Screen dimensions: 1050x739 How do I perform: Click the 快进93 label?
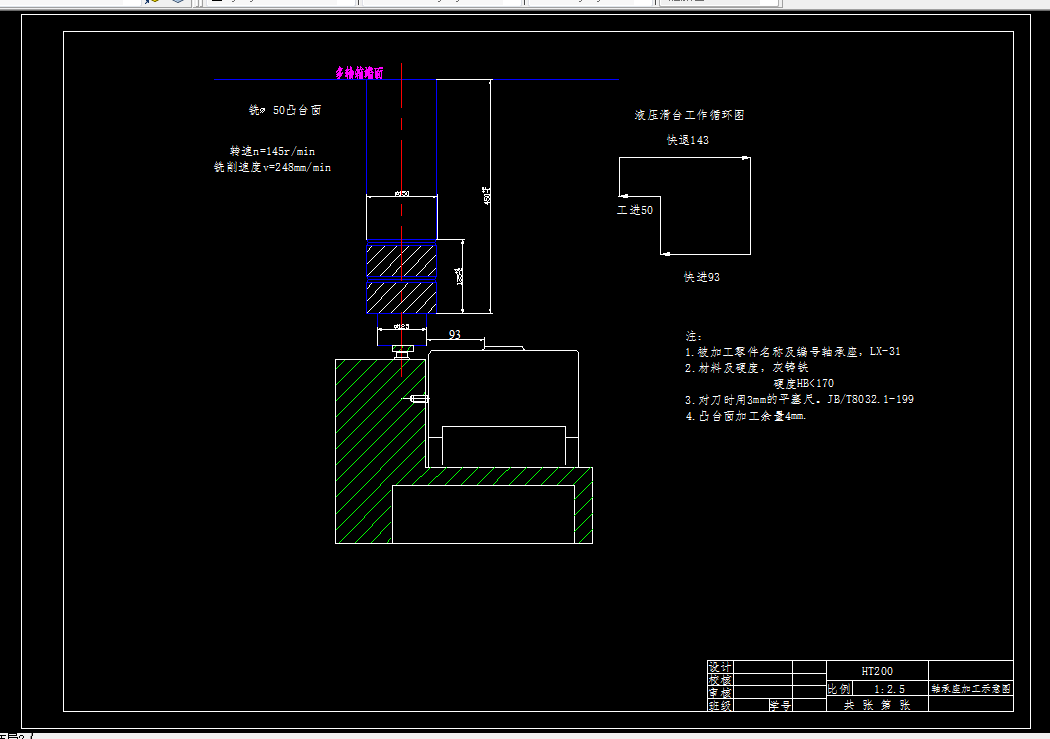[x=702, y=277]
